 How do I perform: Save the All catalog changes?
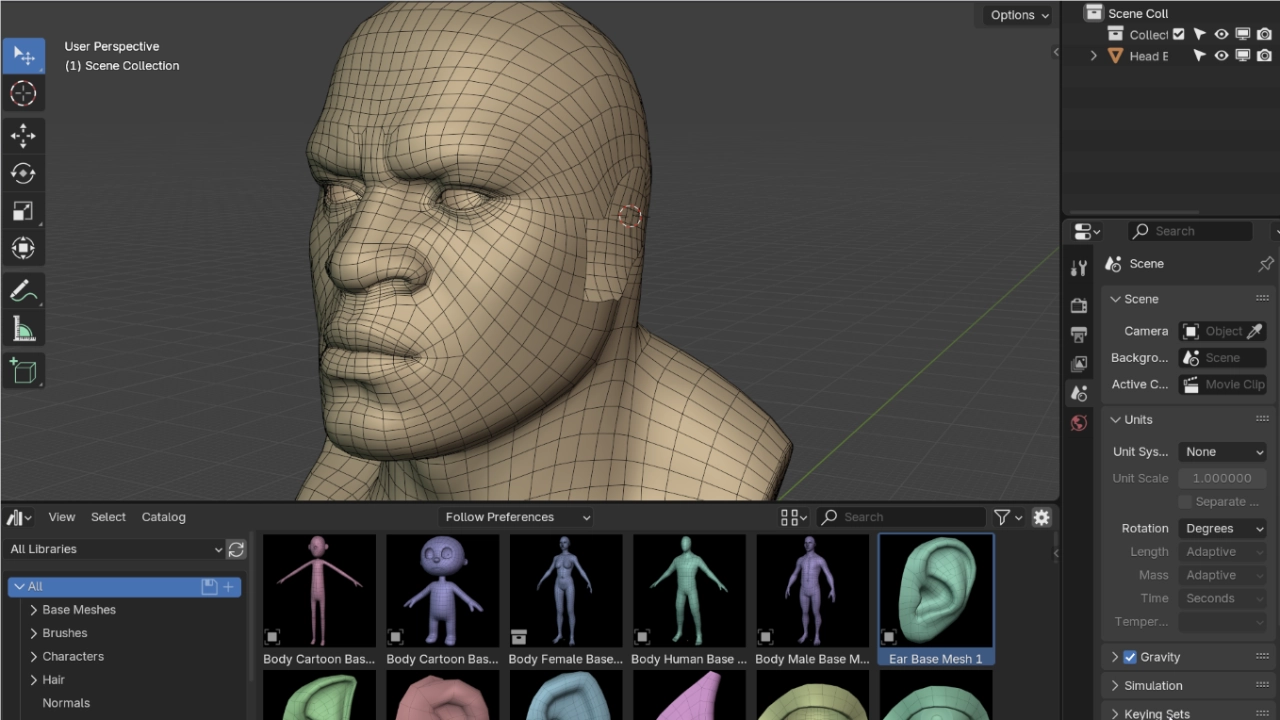209,587
